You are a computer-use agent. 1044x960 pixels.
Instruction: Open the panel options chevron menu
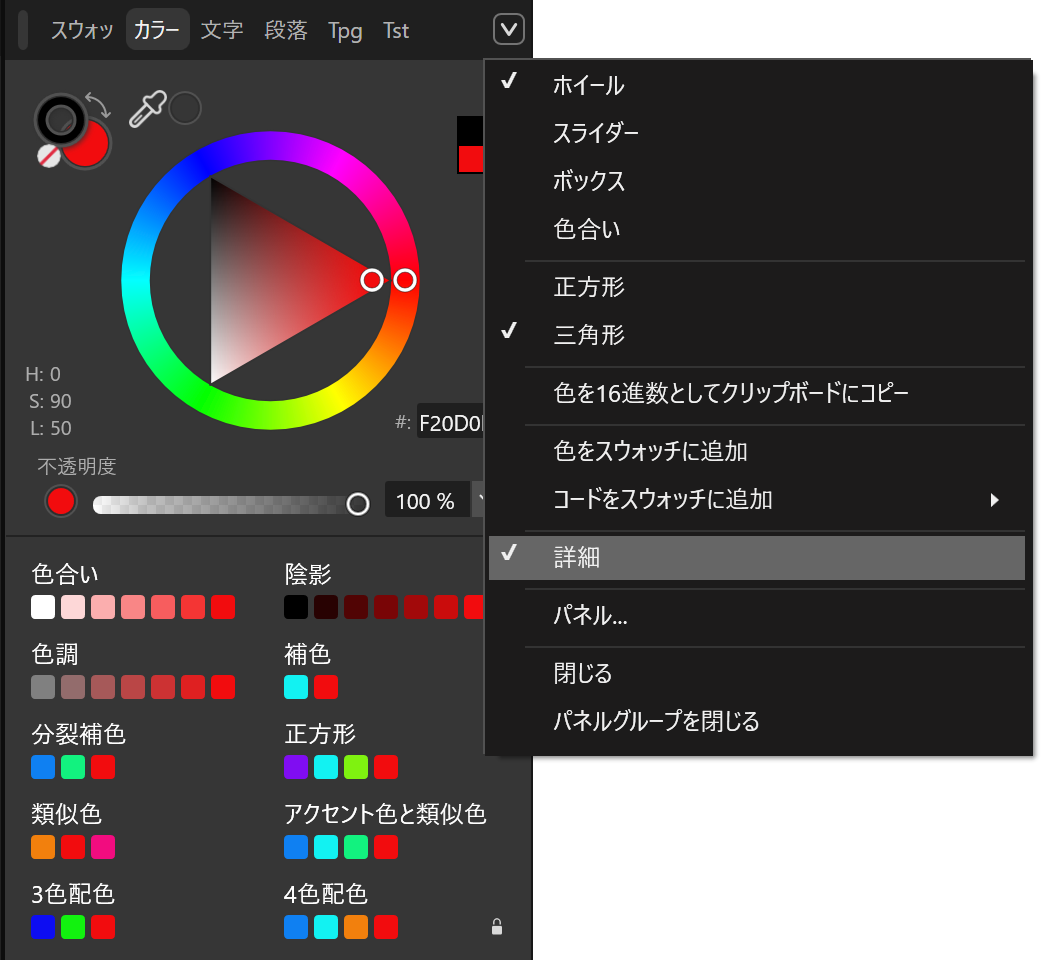tap(508, 29)
